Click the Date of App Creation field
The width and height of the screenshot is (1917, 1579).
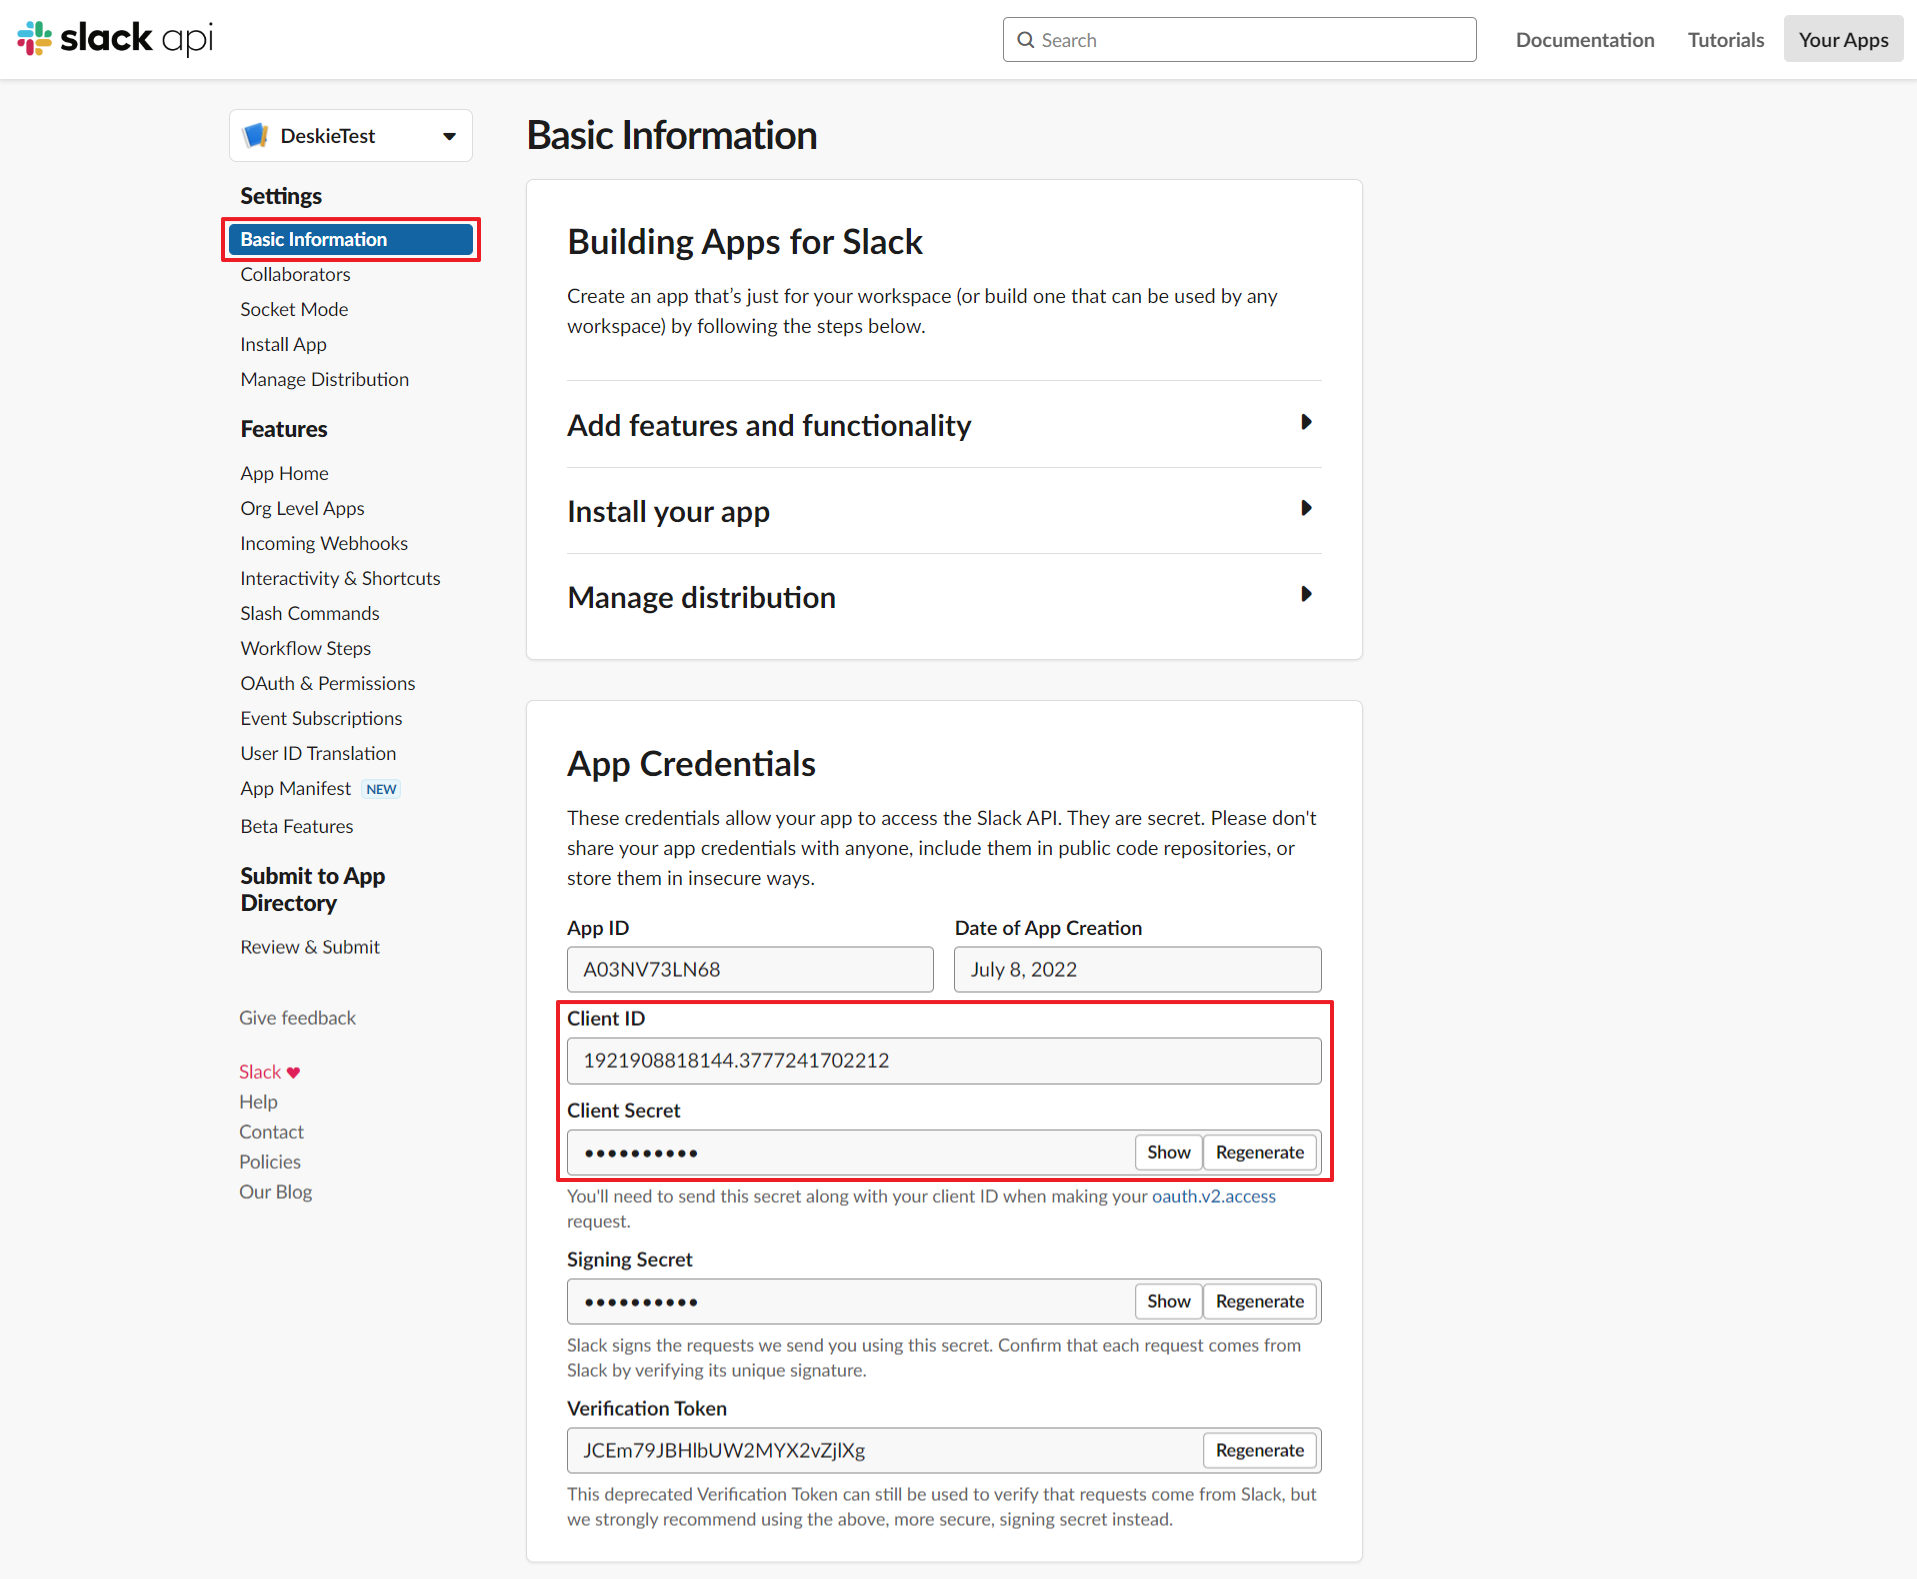pyautogui.click(x=1137, y=969)
